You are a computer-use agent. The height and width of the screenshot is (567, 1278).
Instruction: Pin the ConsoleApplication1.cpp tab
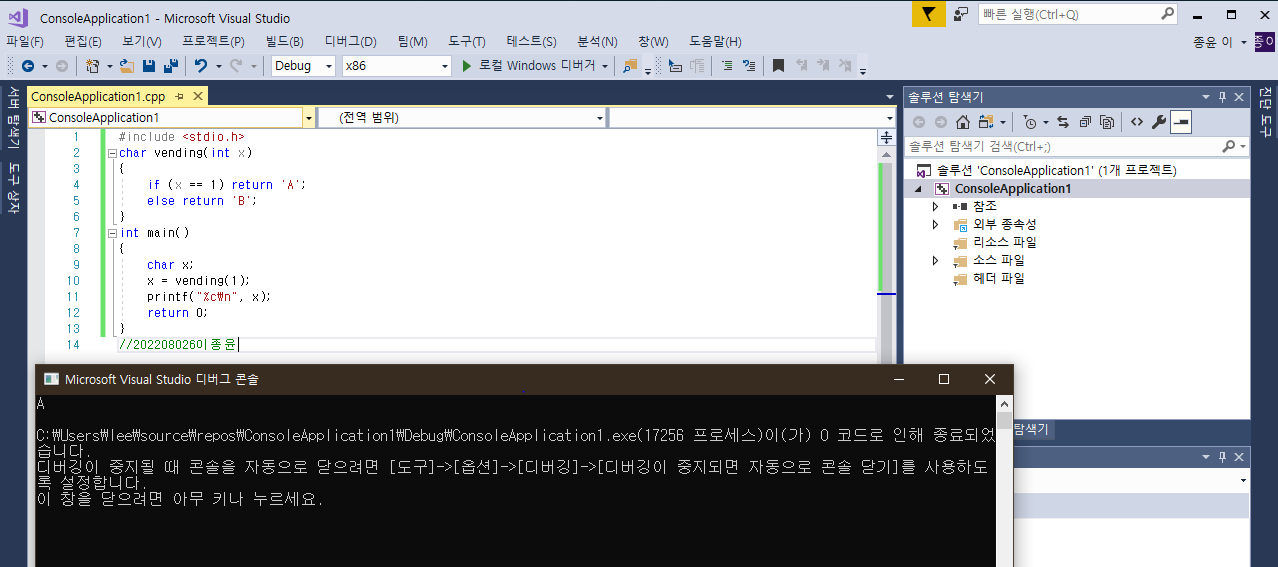pos(180,96)
